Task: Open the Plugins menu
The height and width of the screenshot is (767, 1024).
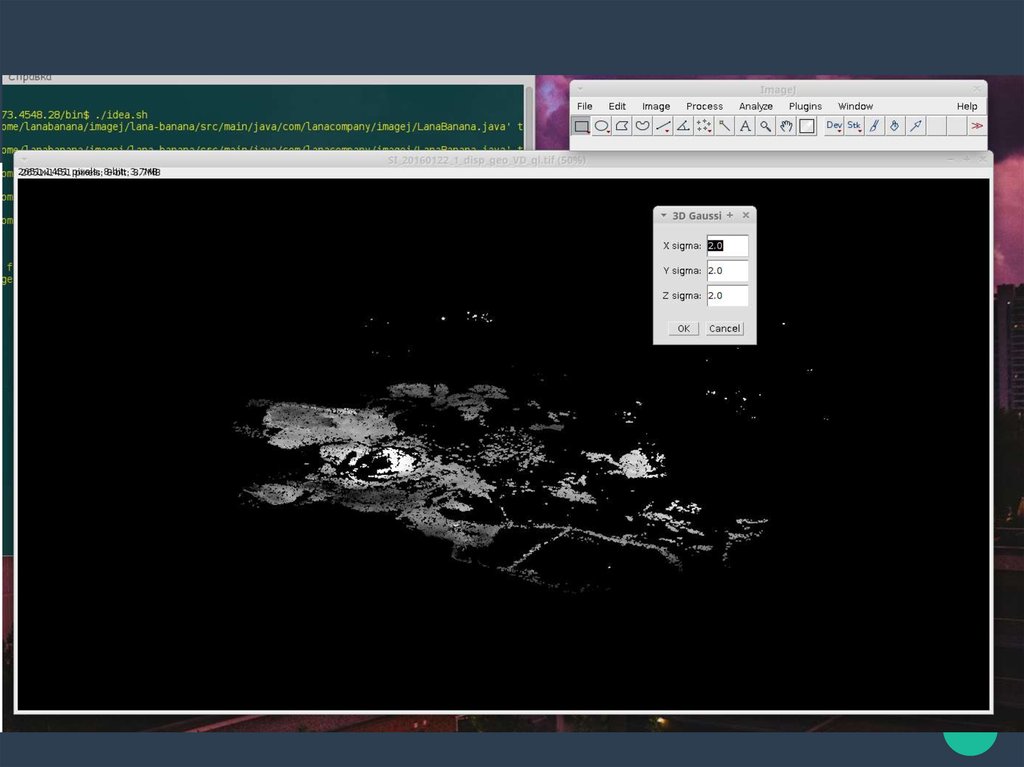Action: (805, 106)
